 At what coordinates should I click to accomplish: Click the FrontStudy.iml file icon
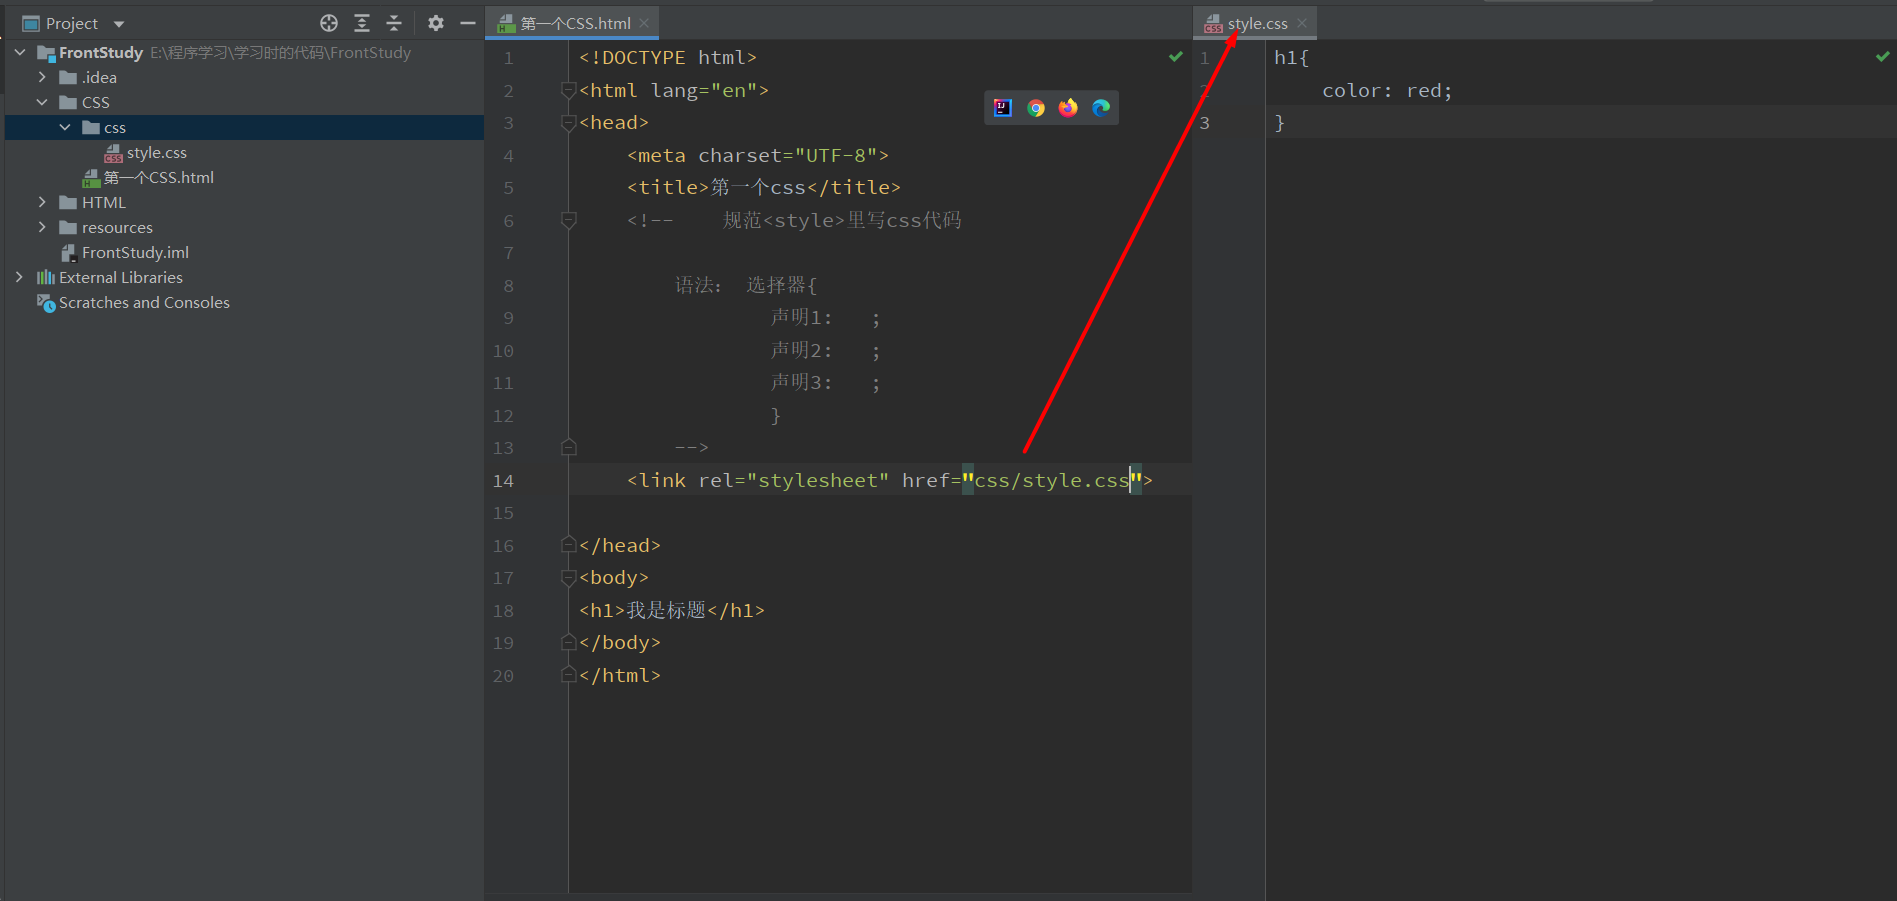coord(69,253)
